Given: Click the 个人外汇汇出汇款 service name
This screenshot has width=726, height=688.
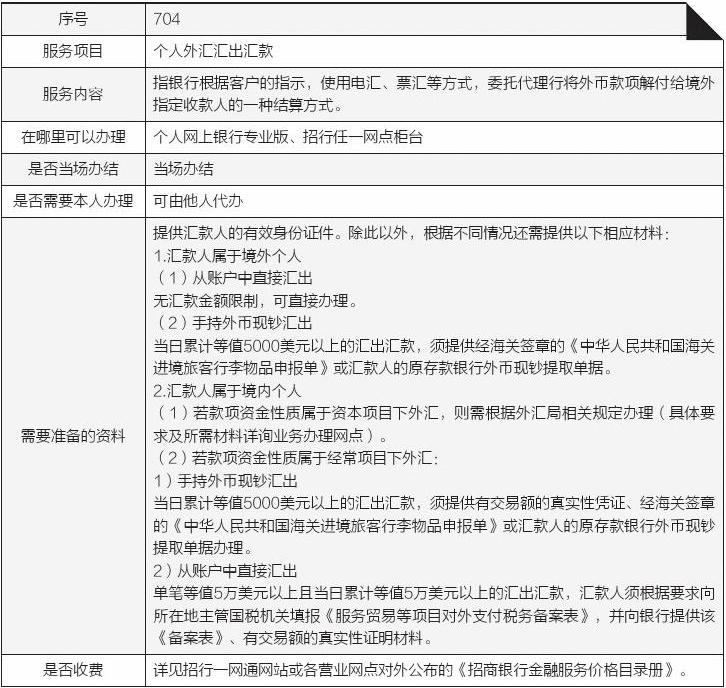Looking at the screenshot, I should click(213, 50).
